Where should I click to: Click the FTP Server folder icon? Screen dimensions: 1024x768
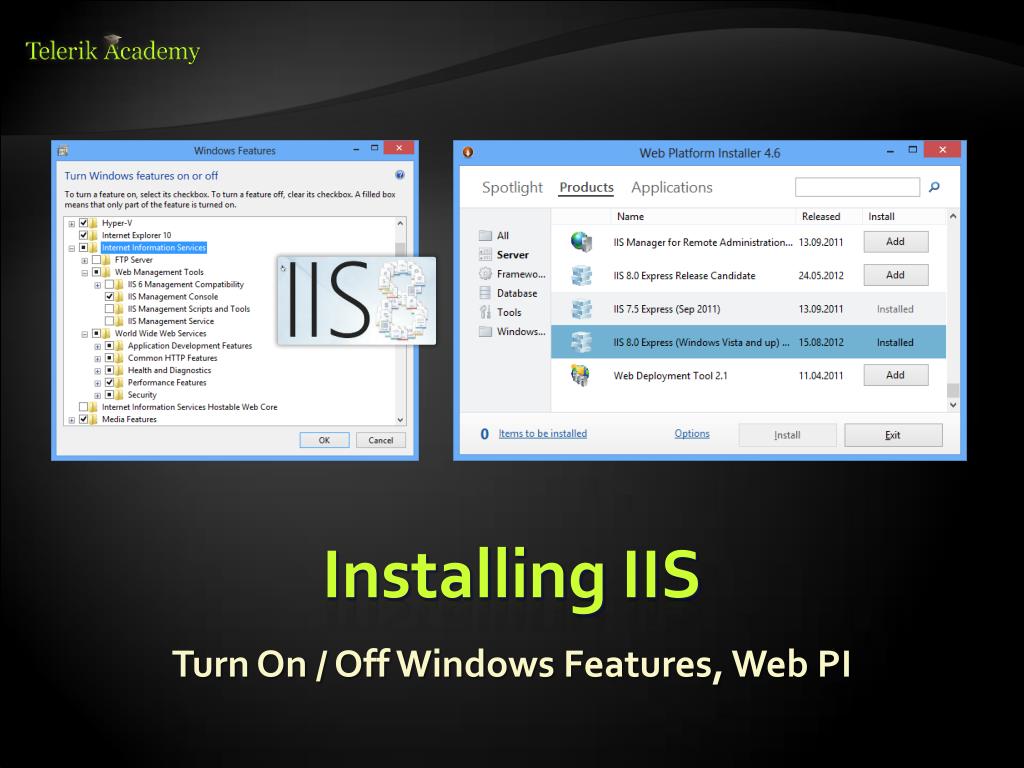pos(106,260)
